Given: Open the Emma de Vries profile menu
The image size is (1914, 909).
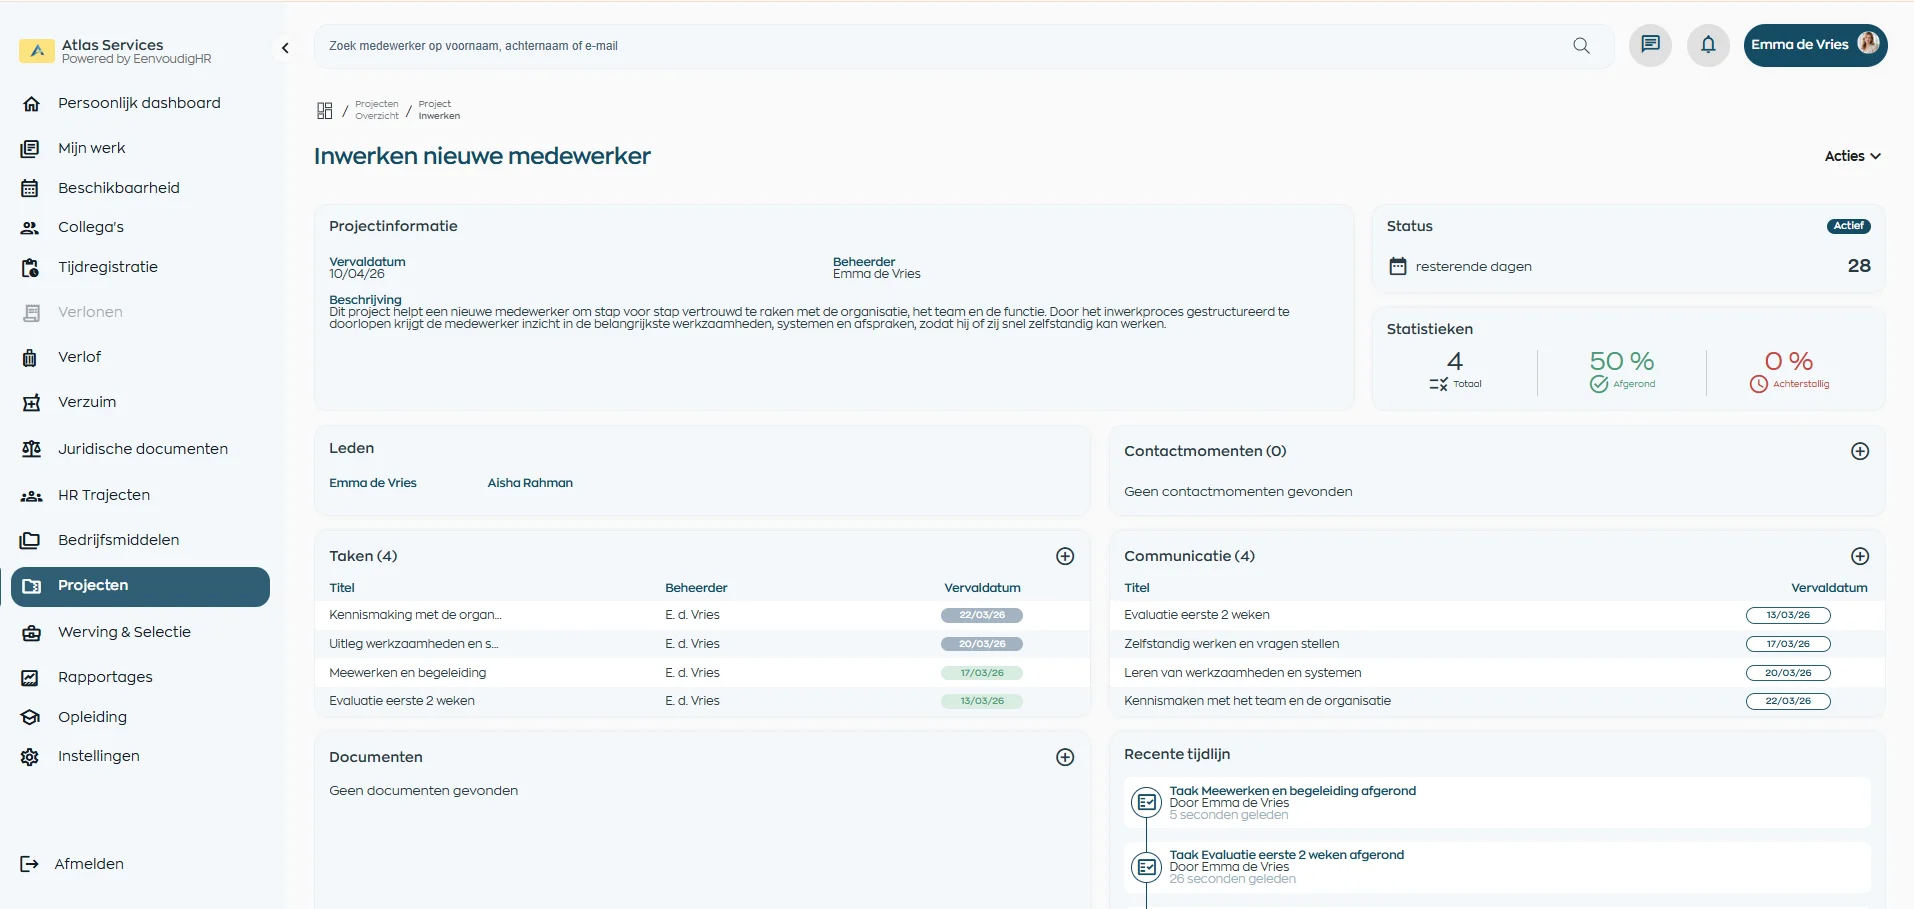Looking at the screenshot, I should (1815, 44).
